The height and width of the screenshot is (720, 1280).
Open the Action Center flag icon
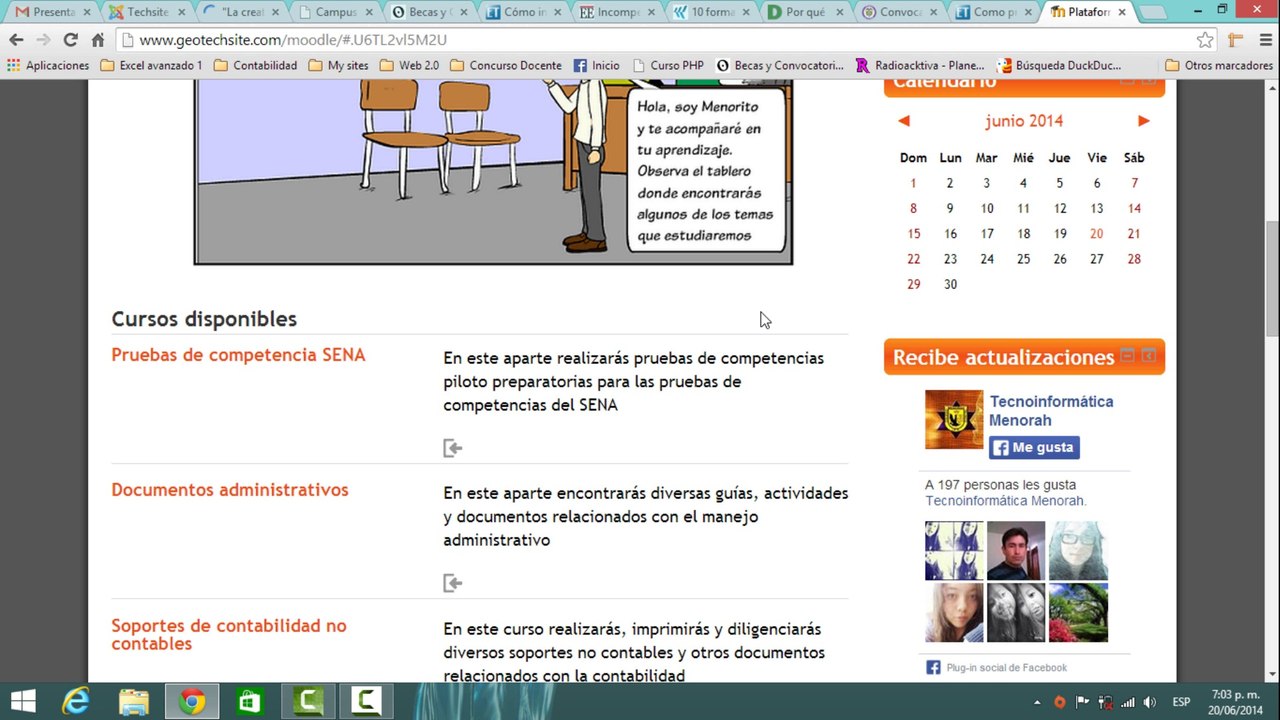pos(1083,702)
